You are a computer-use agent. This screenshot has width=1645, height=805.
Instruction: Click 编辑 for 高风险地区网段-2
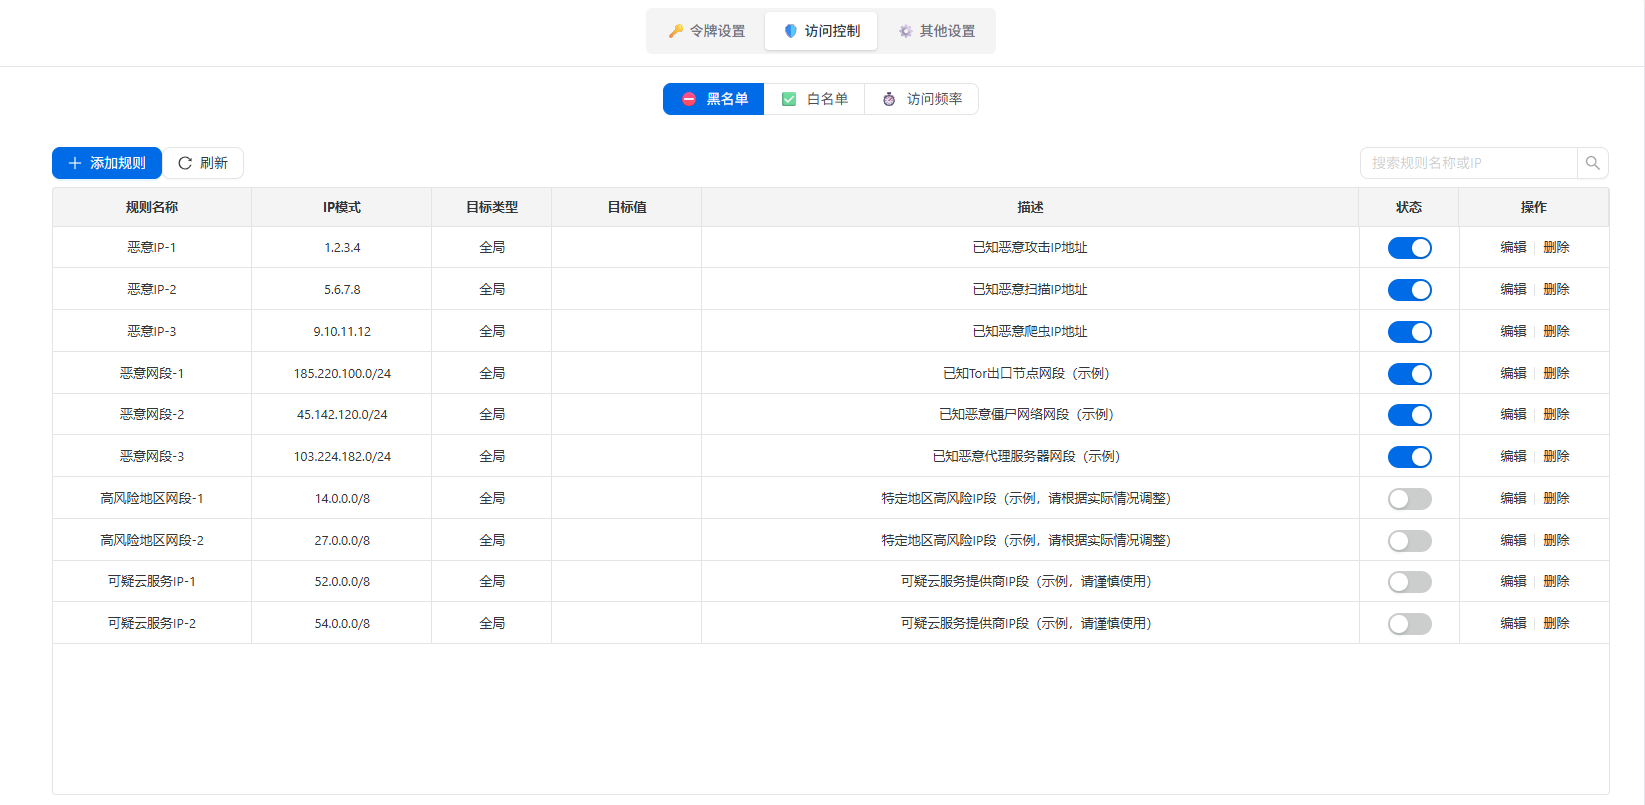coord(1513,540)
